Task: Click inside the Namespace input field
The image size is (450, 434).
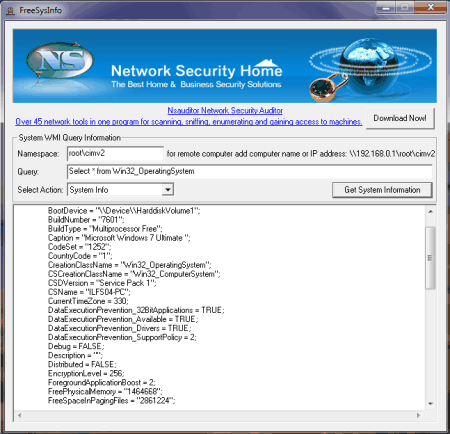Action: pyautogui.click(x=115, y=153)
